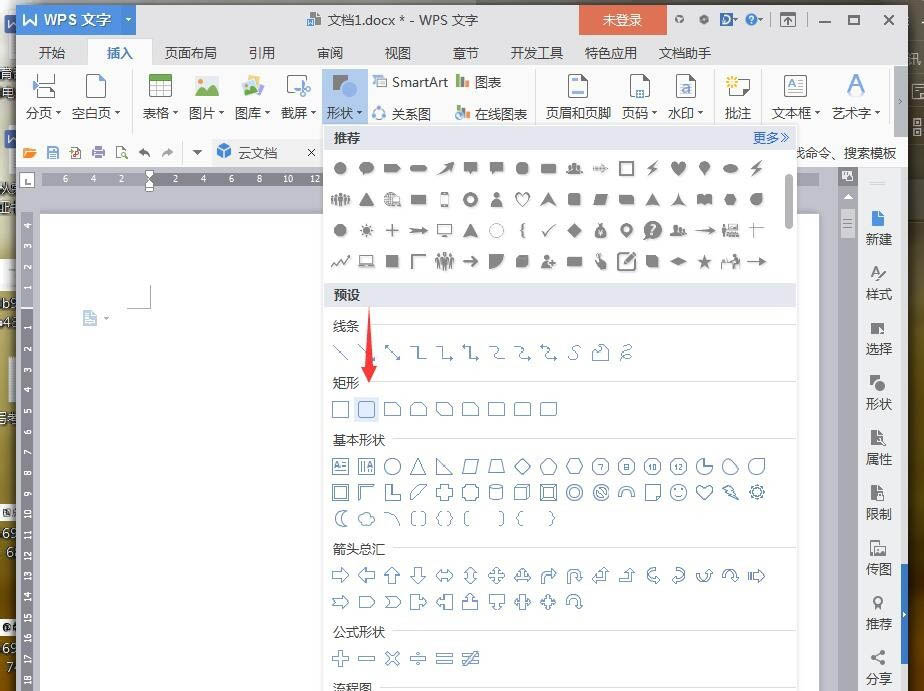The width and height of the screenshot is (924, 691).
Task: Switch to the 开始 tab
Action: pos(52,53)
